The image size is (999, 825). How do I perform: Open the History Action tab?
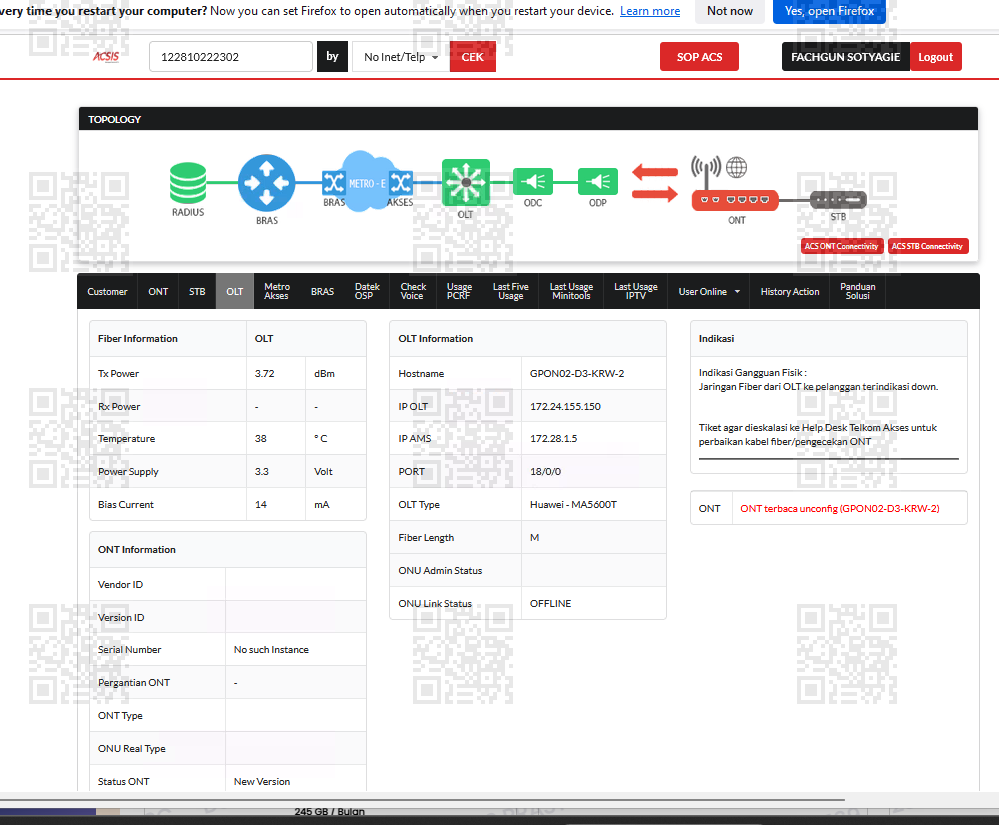[x=789, y=291]
